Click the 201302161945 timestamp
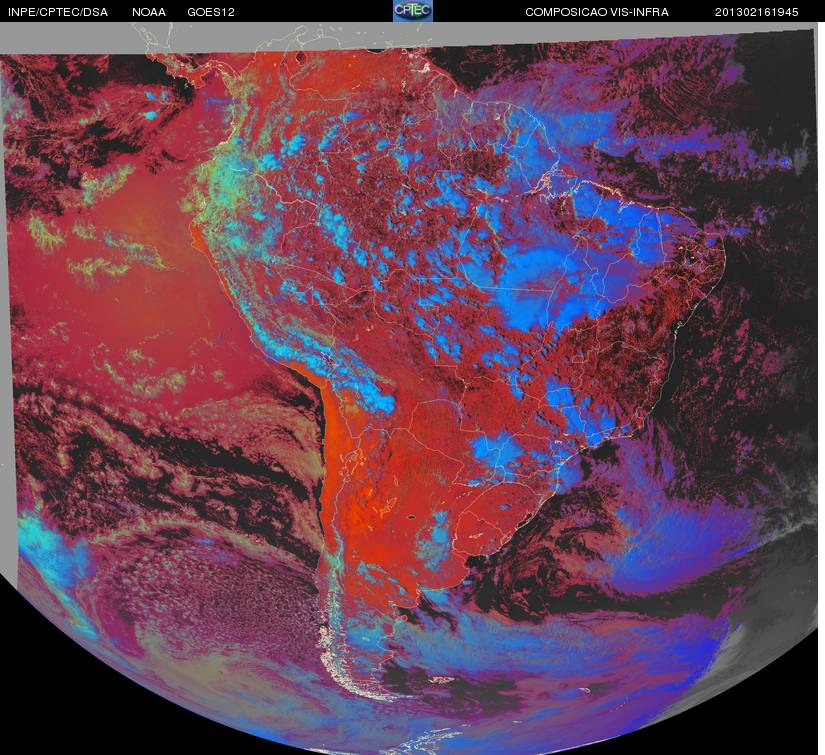 [x=756, y=12]
